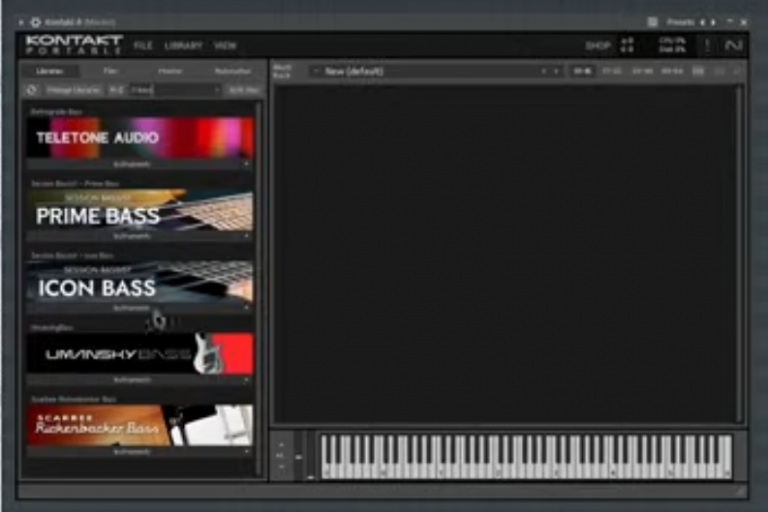Switch to the Files tab

(x=111, y=71)
